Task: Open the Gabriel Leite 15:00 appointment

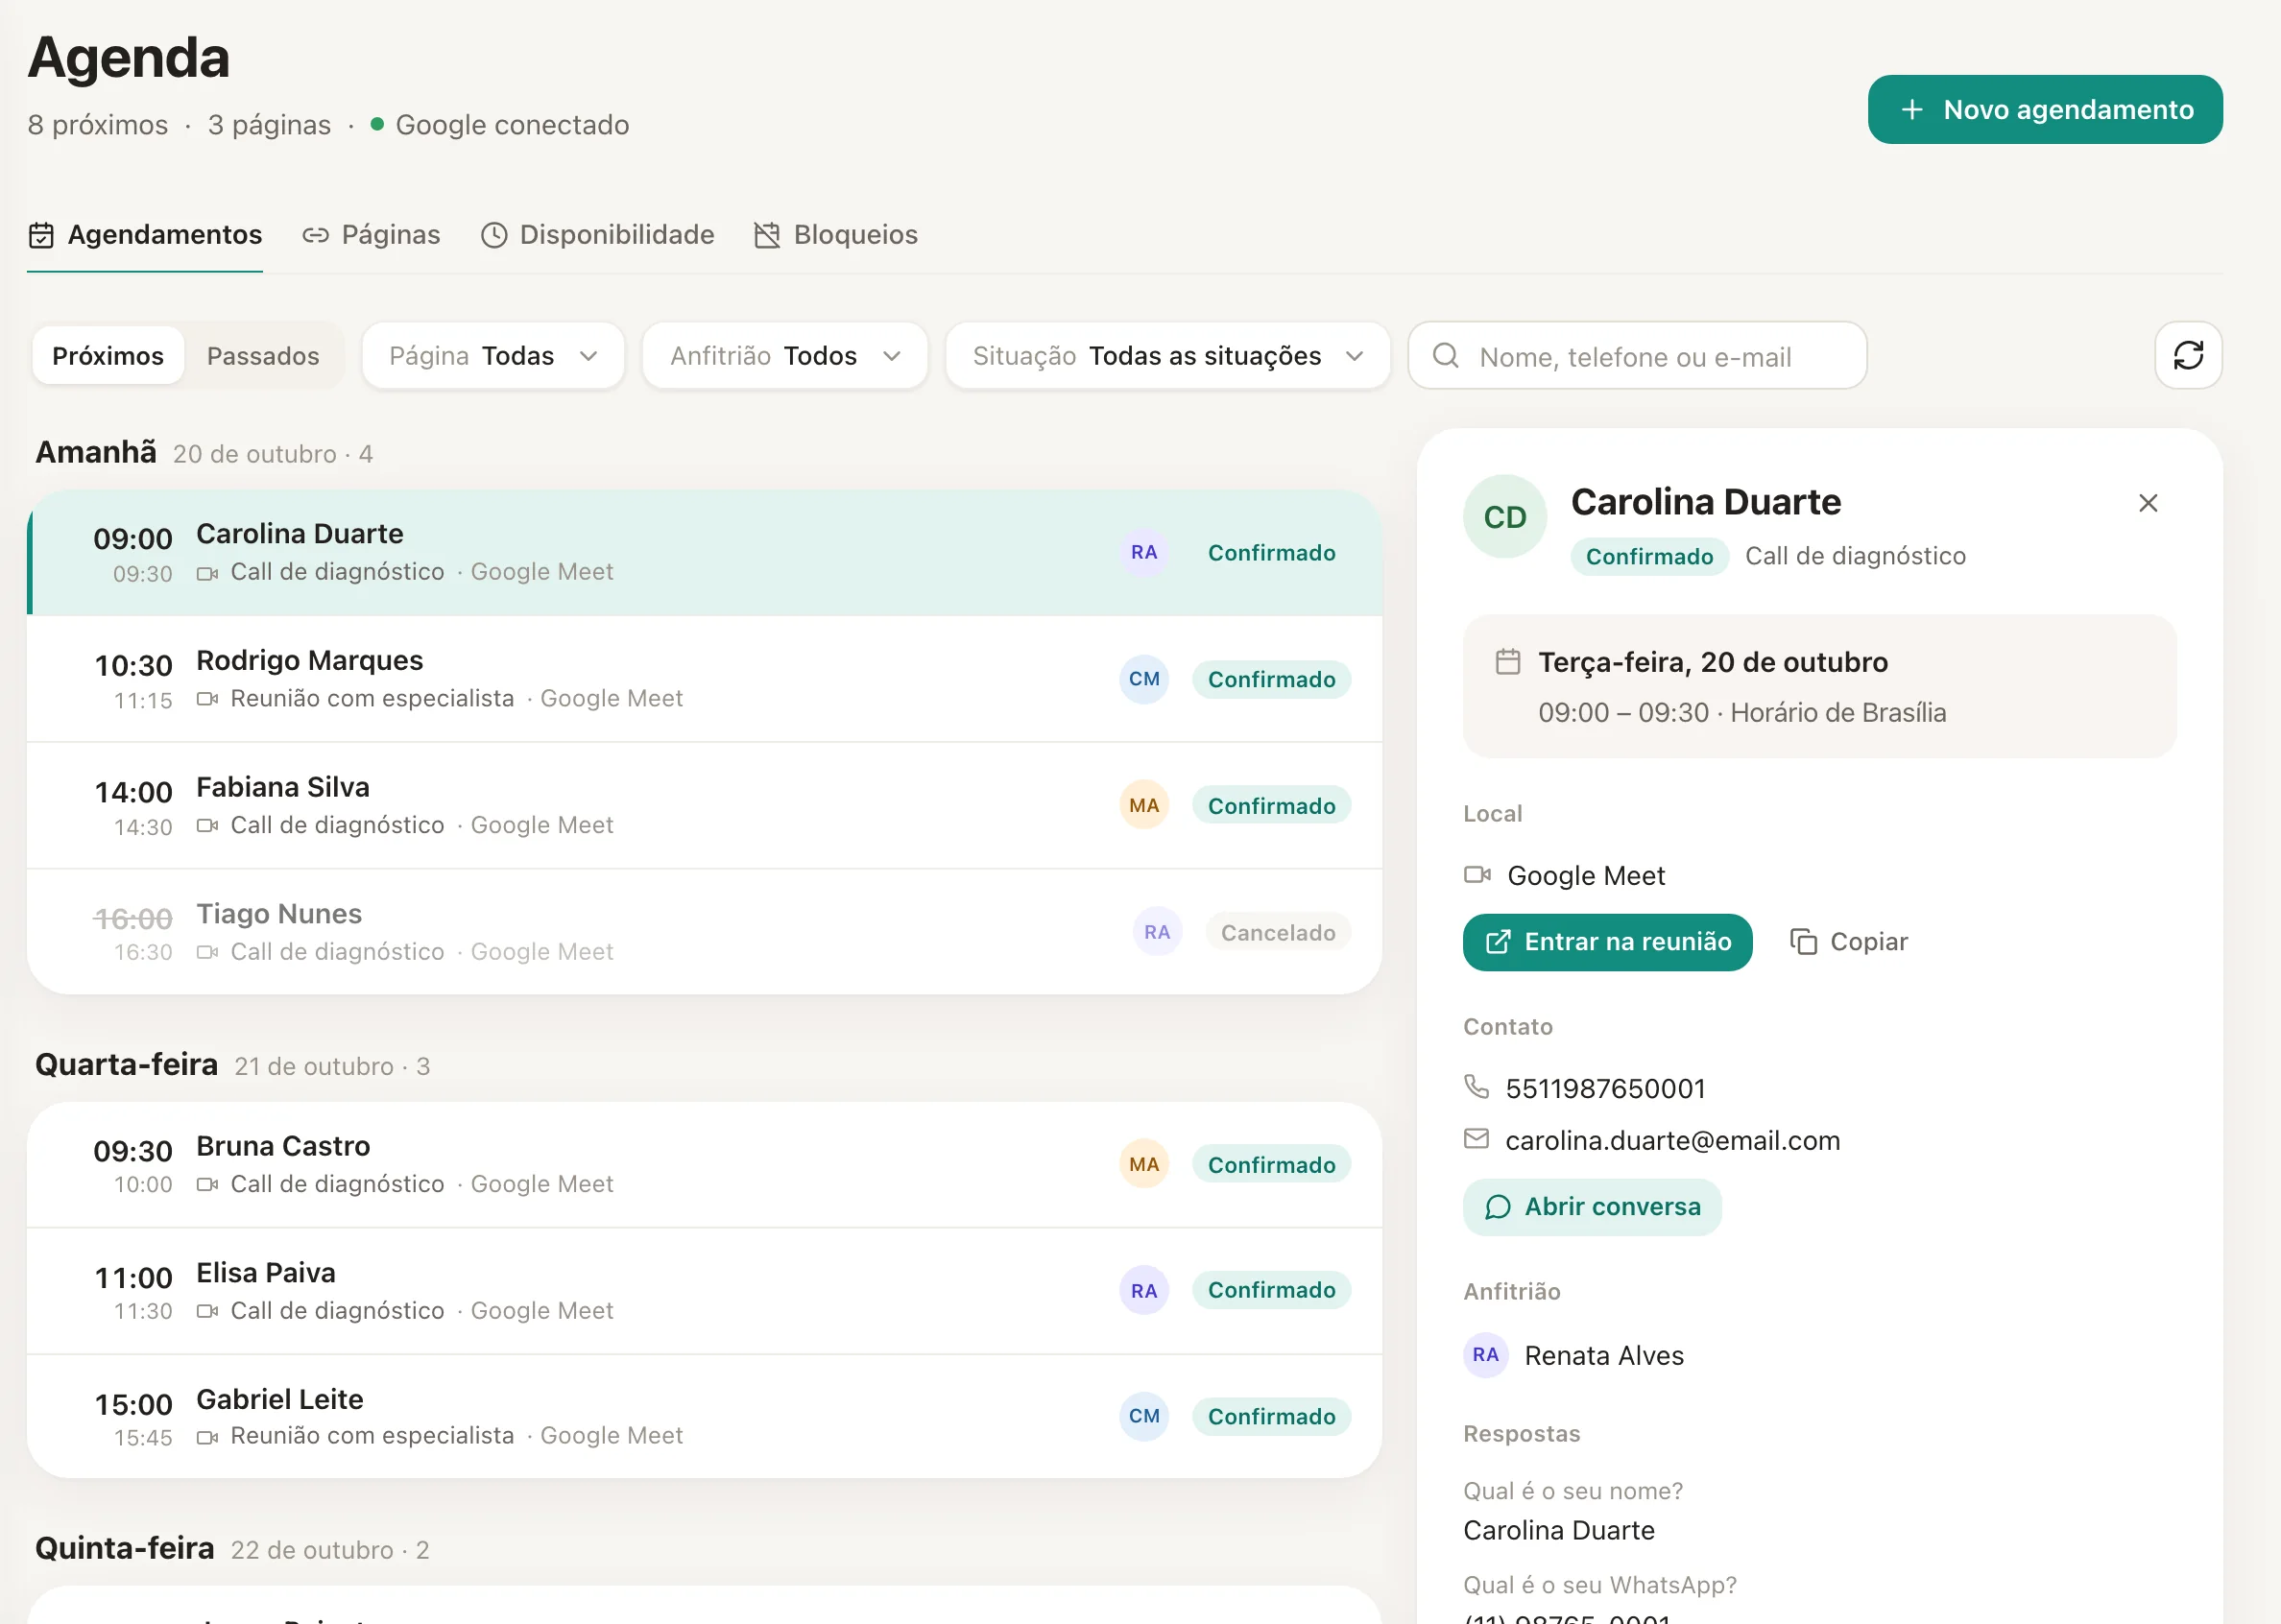Action: point(704,1417)
